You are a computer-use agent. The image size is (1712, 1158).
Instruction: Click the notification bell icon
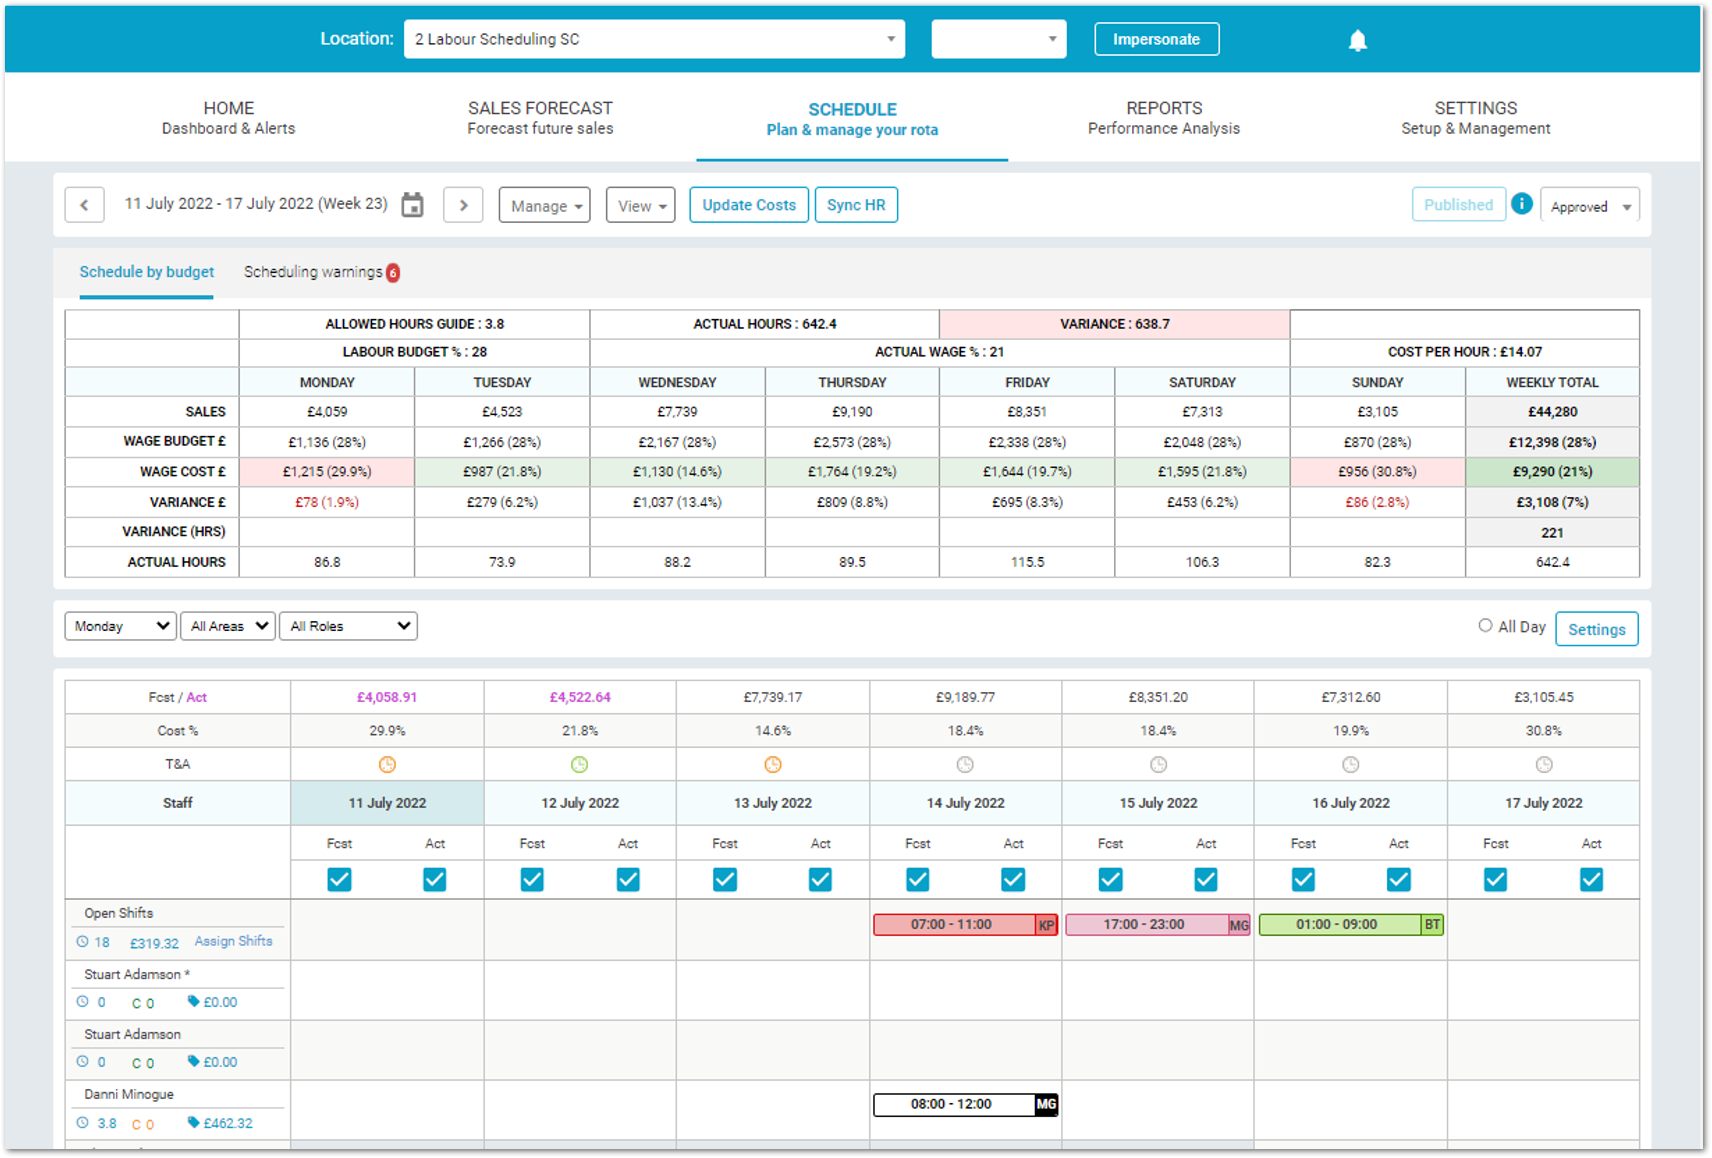tap(1357, 40)
